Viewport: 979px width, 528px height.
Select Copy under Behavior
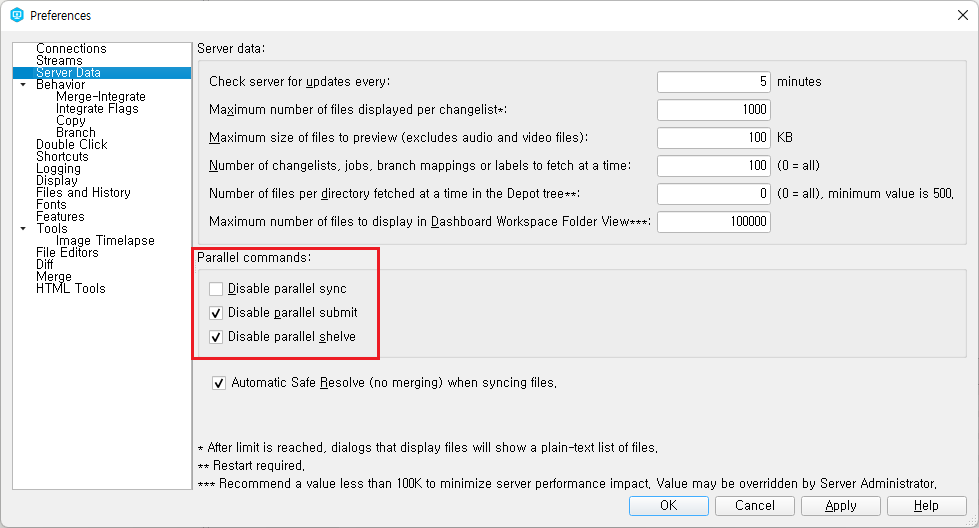pos(71,120)
